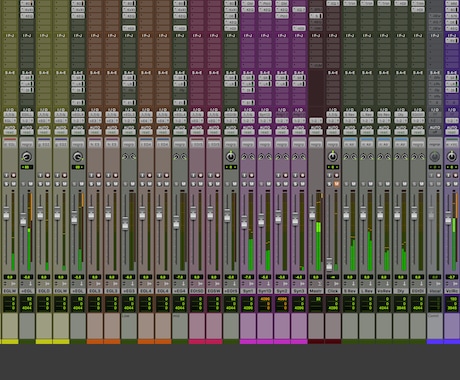The width and height of the screenshot is (460, 380).
Task: Toggle input monitoring on EGSW track
Action: 211,175
